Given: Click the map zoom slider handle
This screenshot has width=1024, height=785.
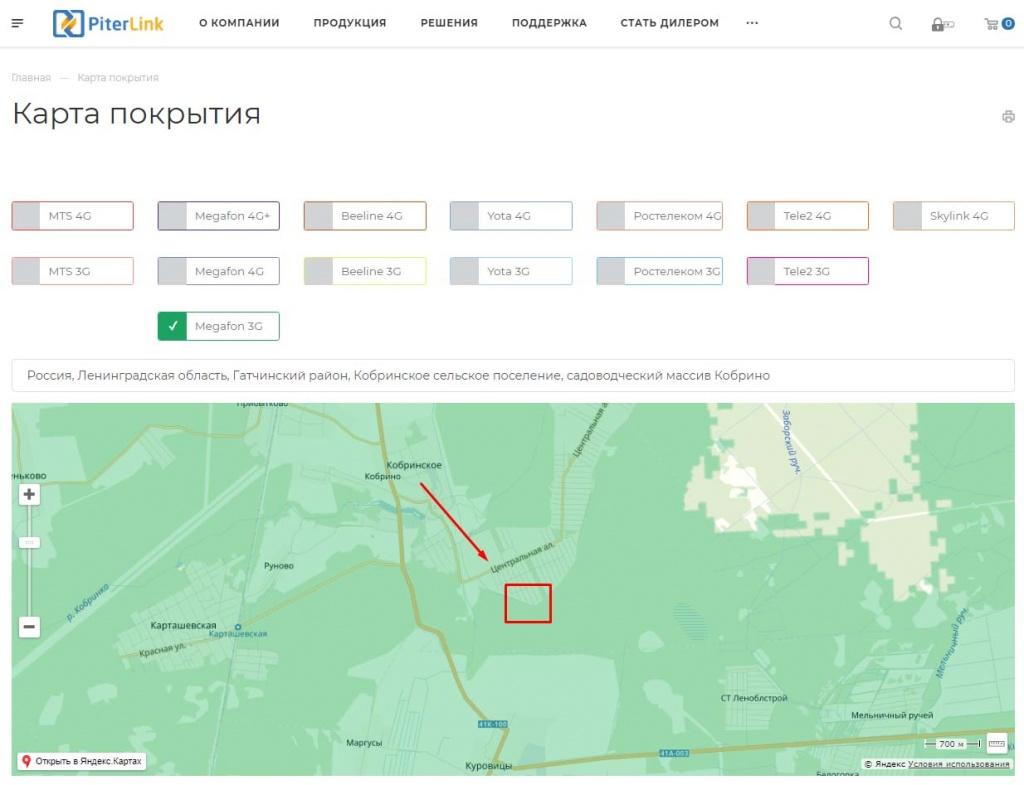Looking at the screenshot, I should (29, 543).
